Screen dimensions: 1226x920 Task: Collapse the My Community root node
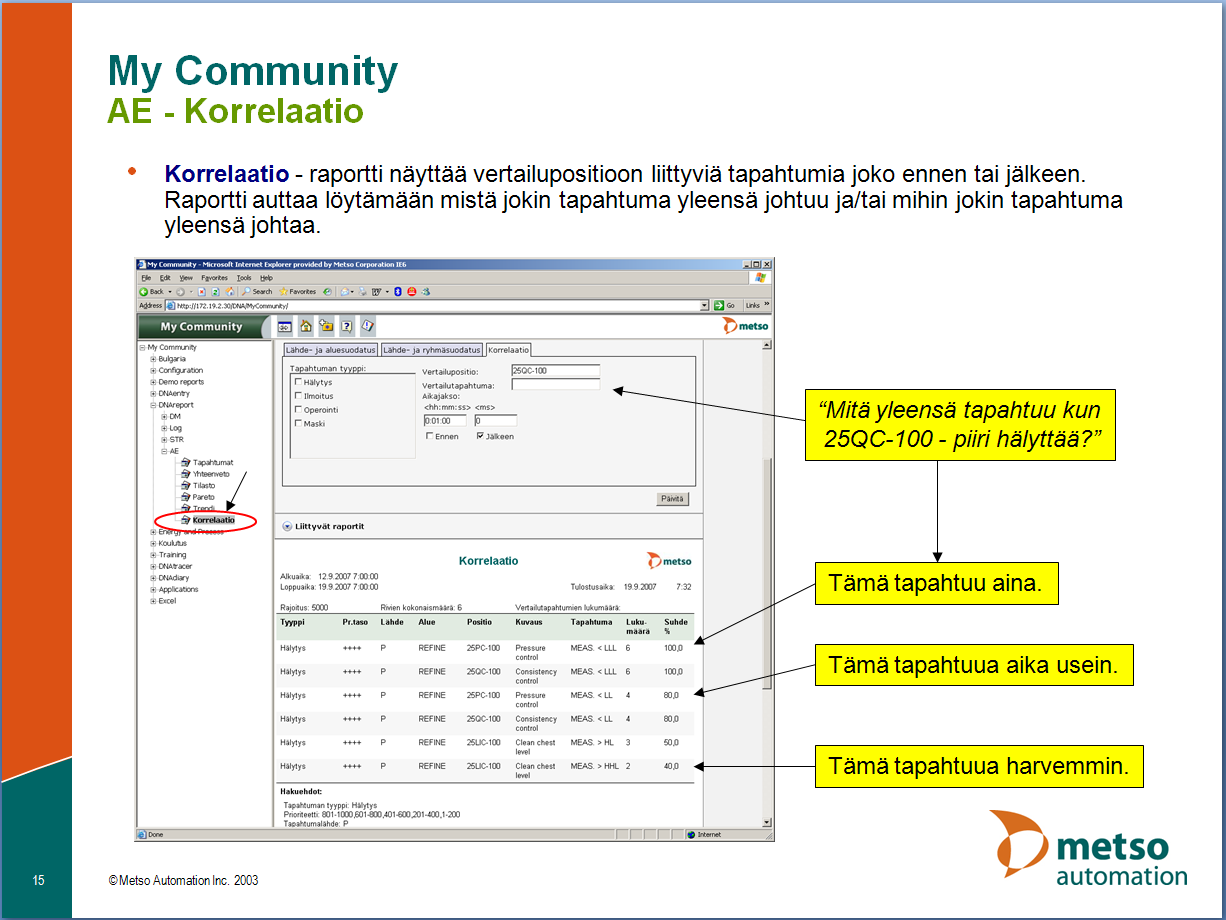[142, 347]
